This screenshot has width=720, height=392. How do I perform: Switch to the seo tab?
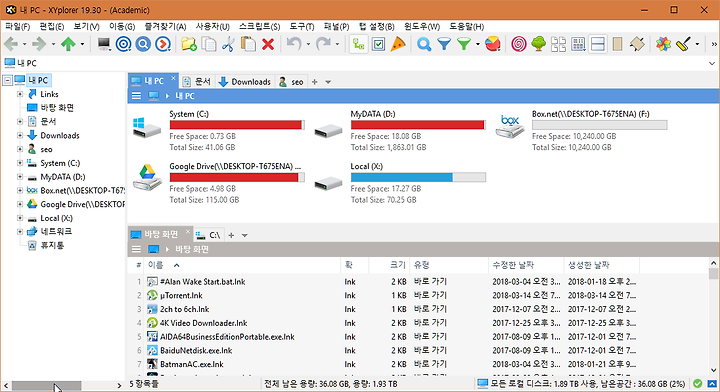pyautogui.click(x=292, y=82)
